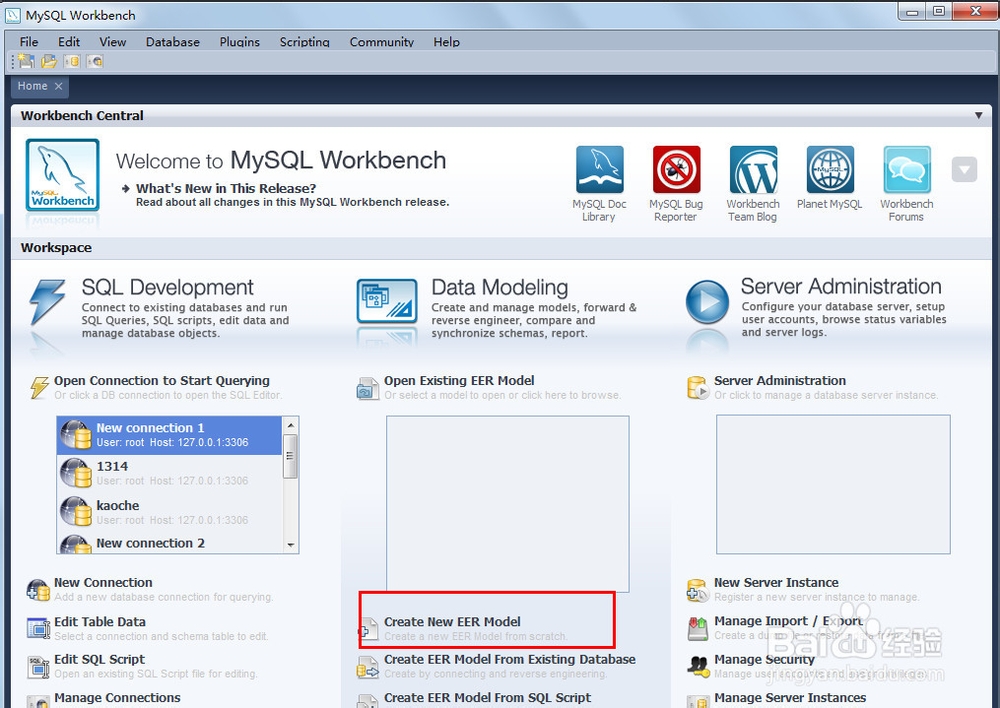Screen dimensions: 1000x708
Task: Click Open Connection to Start Querying link
Action: [x=162, y=381]
